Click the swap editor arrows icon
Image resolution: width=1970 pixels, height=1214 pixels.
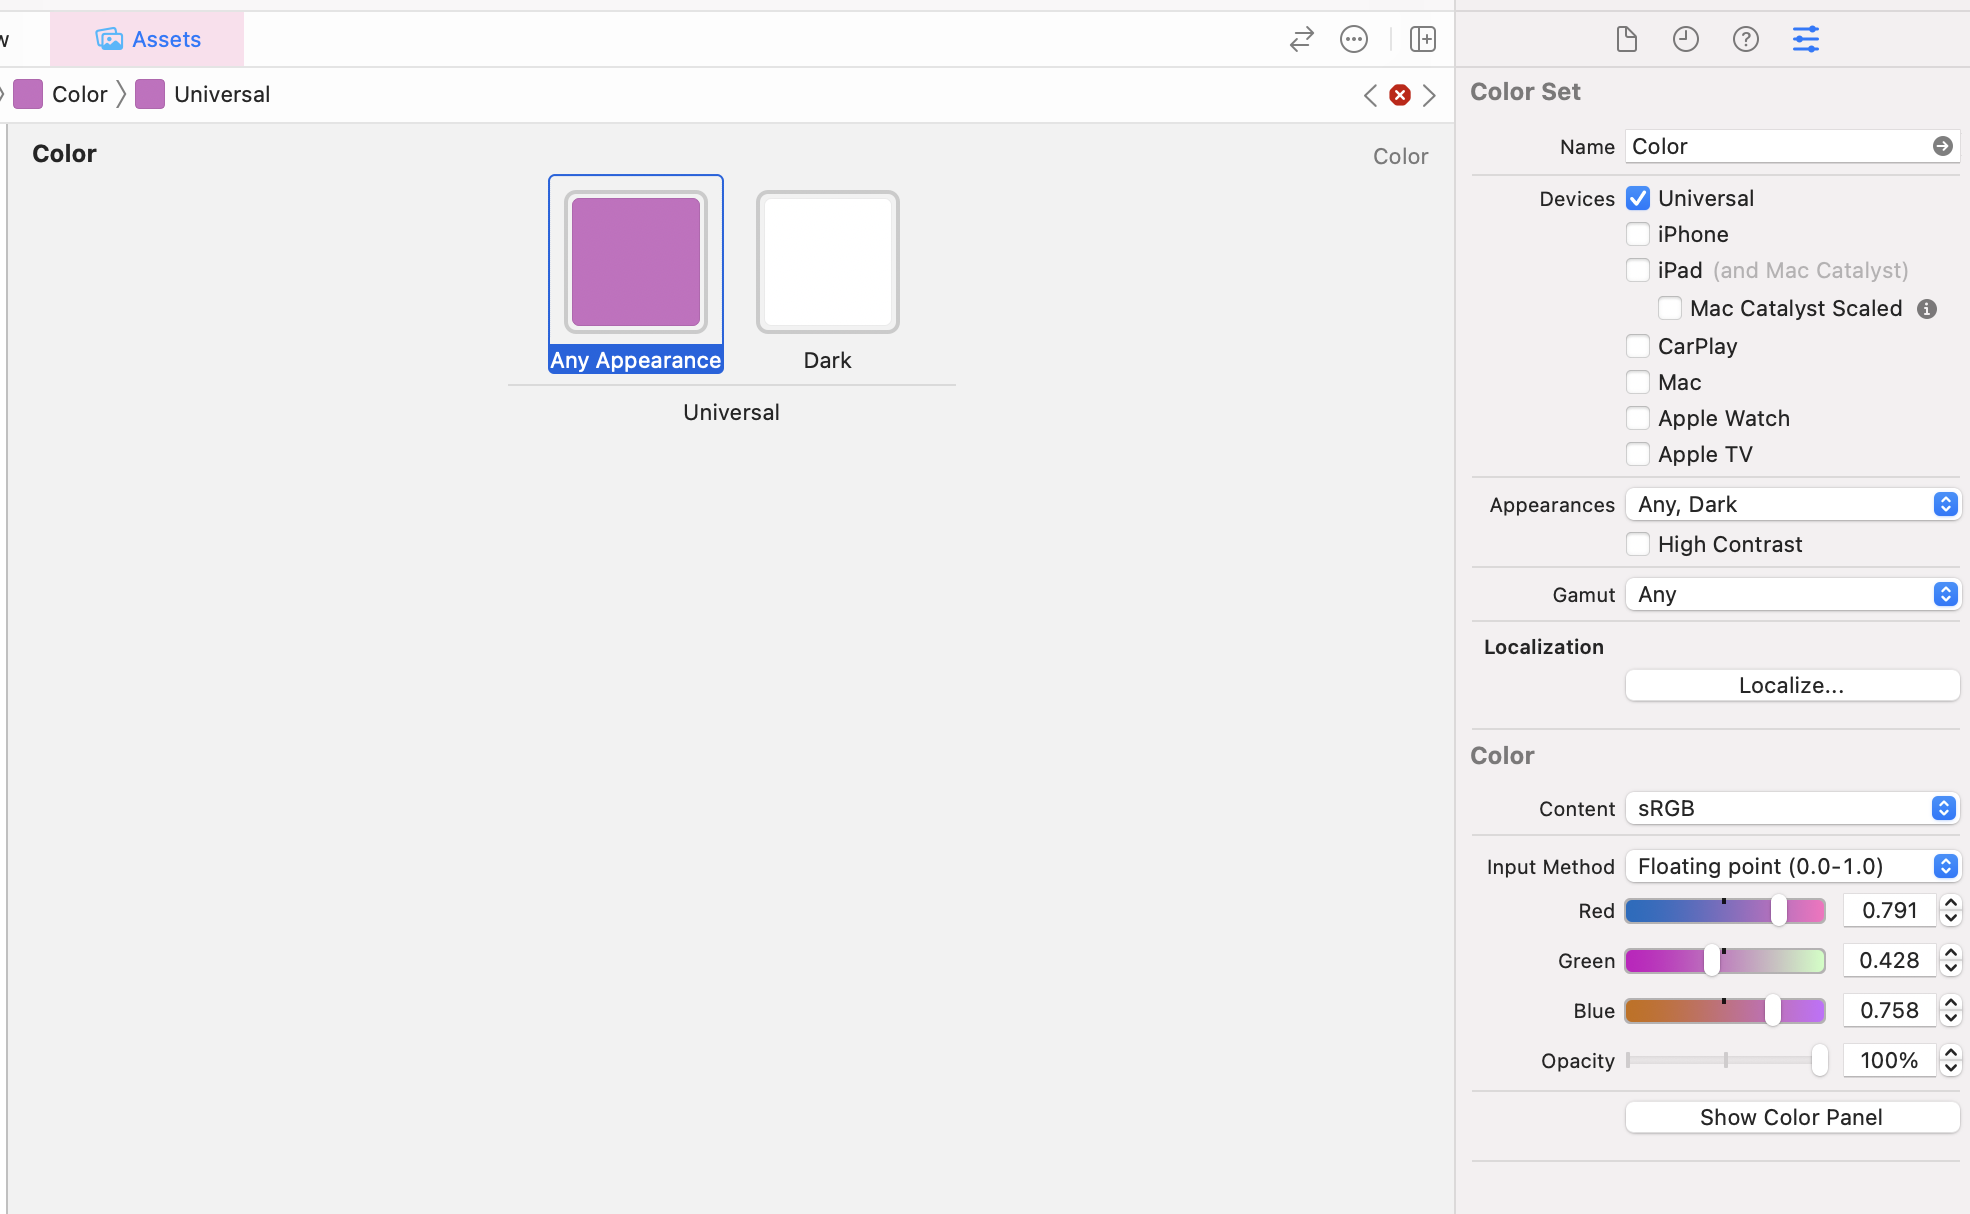pos(1301,39)
